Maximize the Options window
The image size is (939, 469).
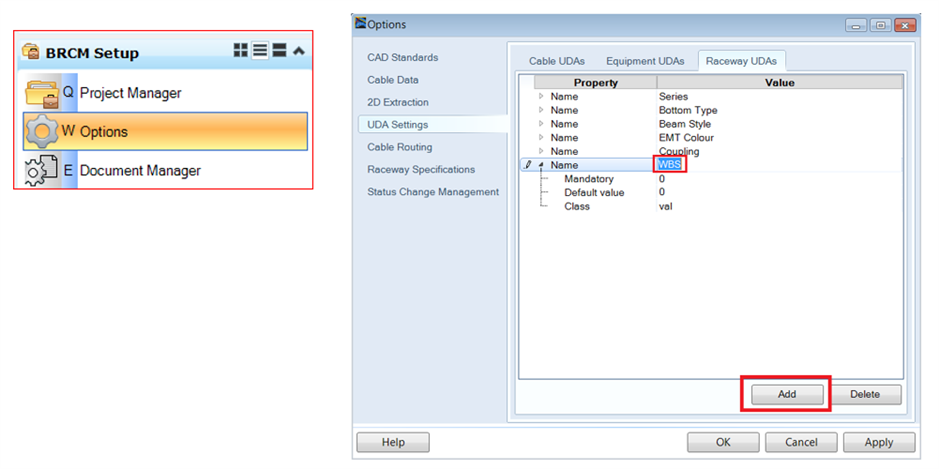click(880, 25)
